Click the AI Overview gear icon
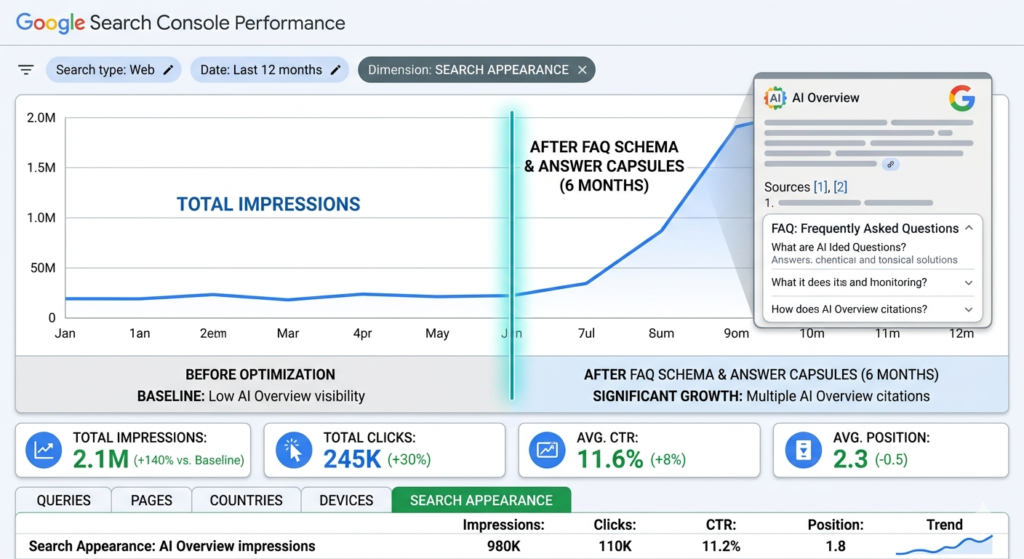 (775, 98)
